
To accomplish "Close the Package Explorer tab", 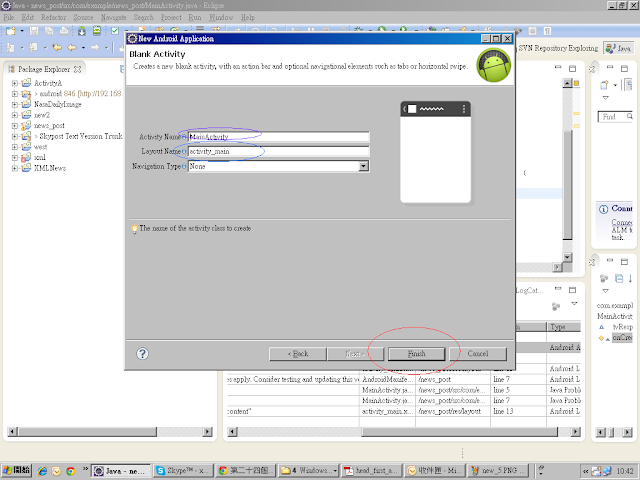I will 78,69.
